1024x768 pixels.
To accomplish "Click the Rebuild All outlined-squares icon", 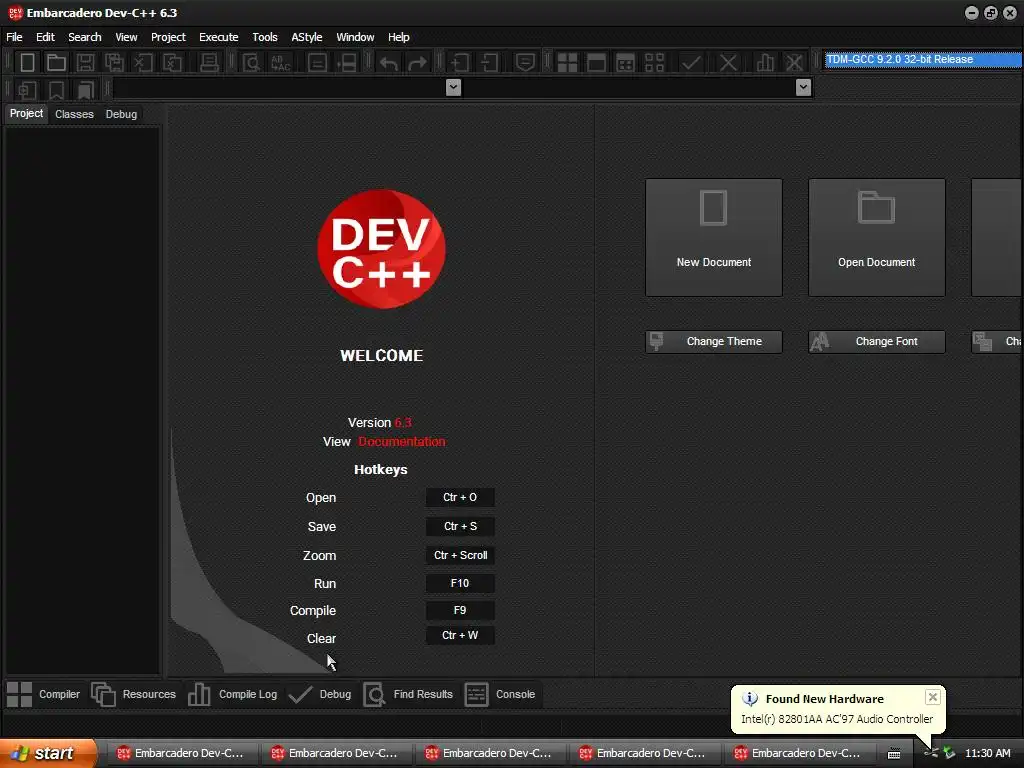I will point(654,63).
